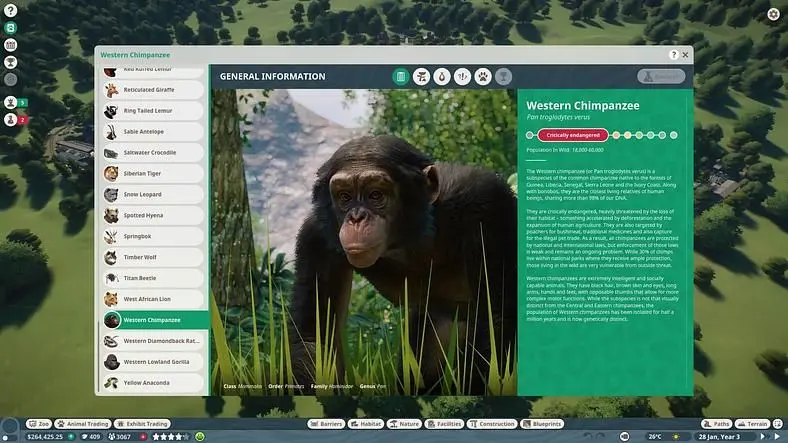
Task: Select Snow Leopard in the list
Action: (x=153, y=194)
